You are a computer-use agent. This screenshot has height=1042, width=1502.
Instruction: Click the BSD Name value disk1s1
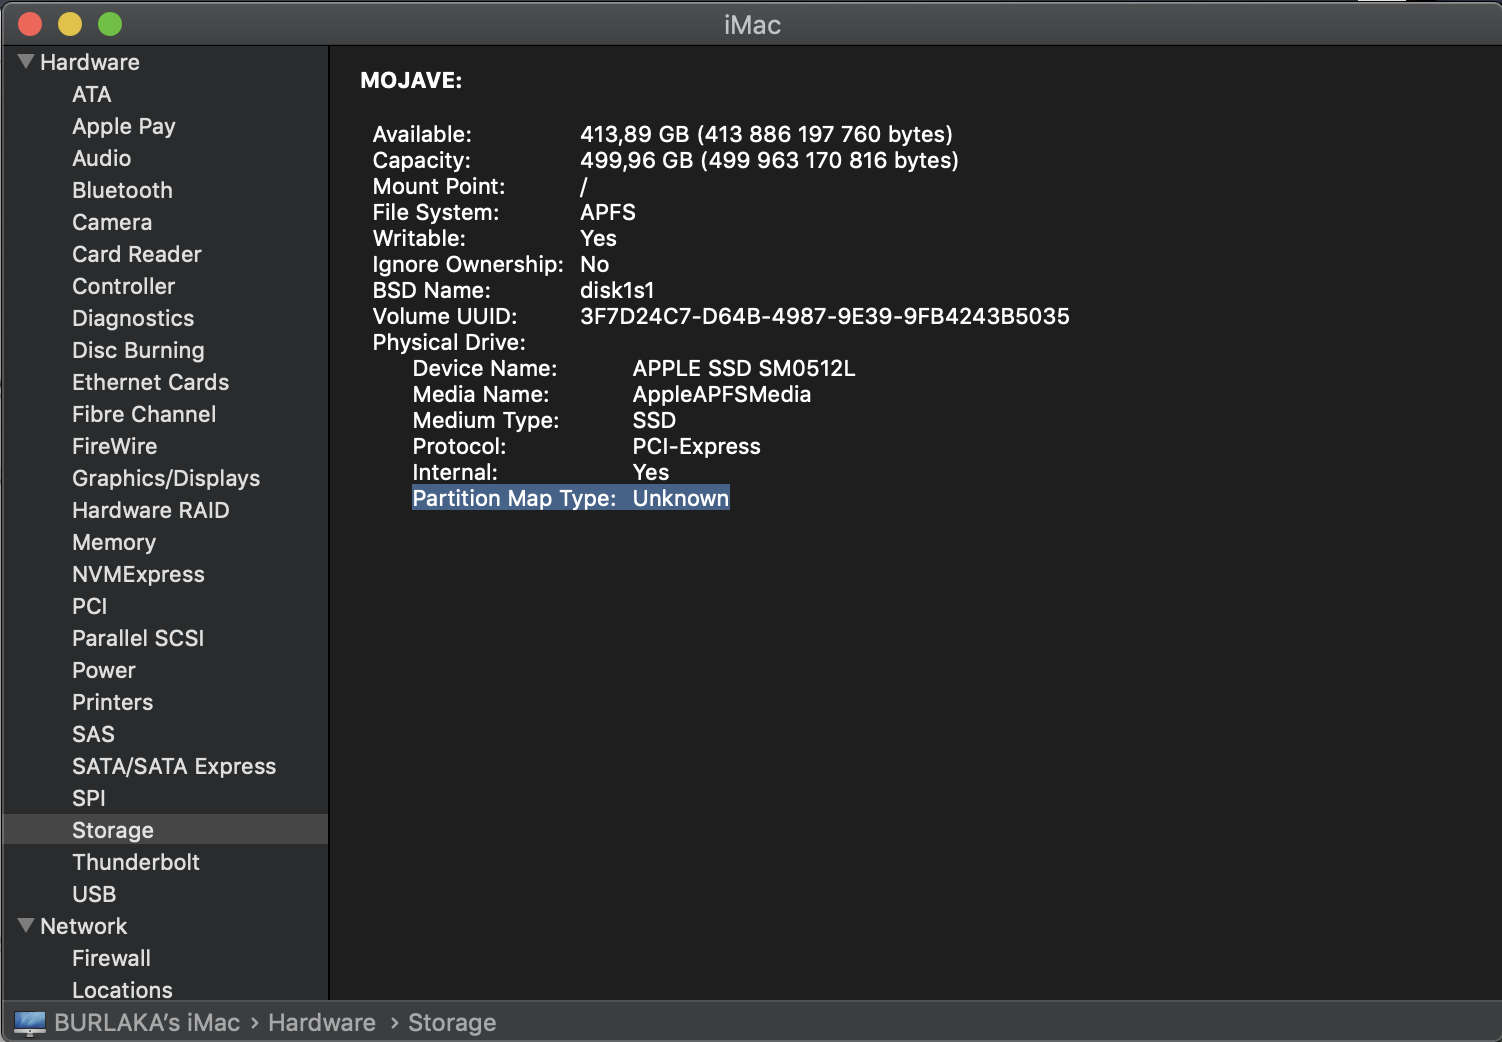tap(617, 290)
